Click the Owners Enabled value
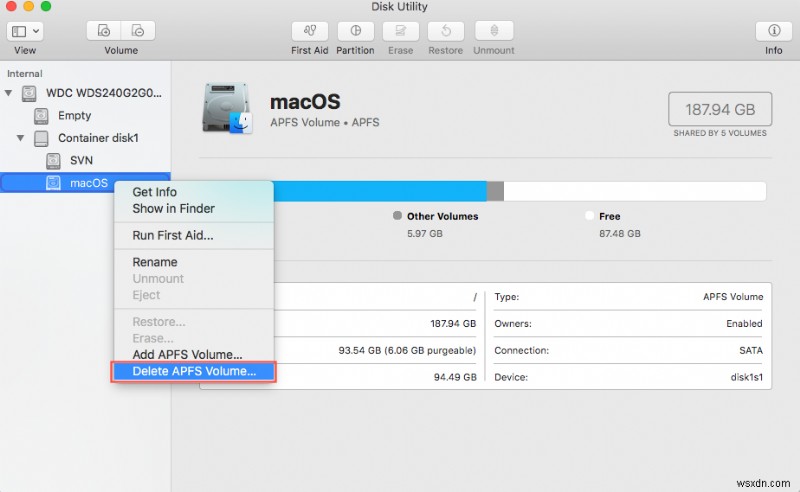The width and height of the screenshot is (800, 492). coord(744,323)
